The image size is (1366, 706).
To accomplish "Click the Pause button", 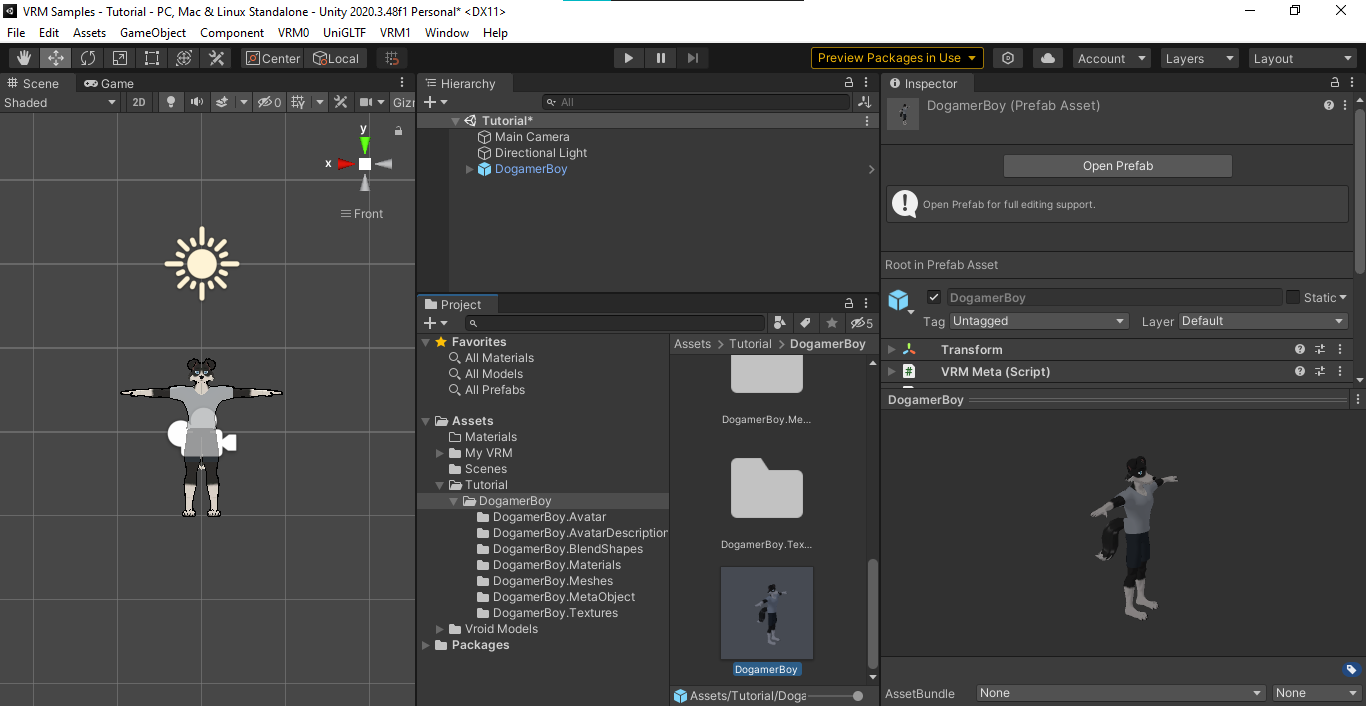I will click(661, 58).
